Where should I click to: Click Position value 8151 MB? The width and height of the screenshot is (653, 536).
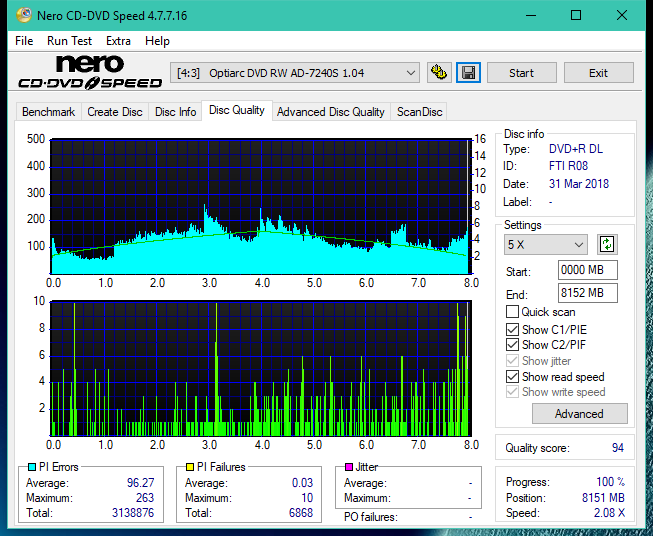pyautogui.click(x=603, y=498)
